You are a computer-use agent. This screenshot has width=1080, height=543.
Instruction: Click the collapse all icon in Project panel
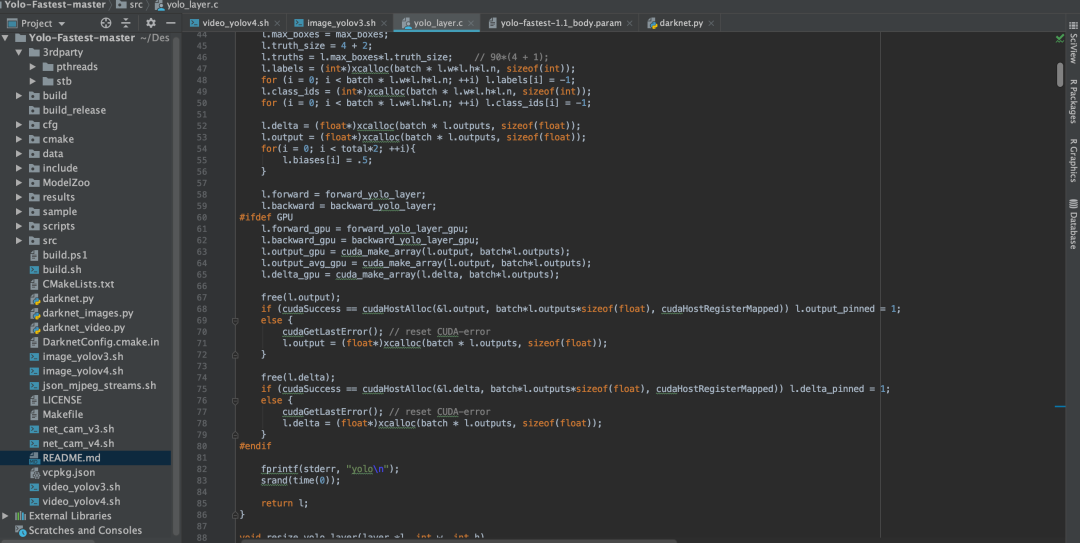click(126, 23)
